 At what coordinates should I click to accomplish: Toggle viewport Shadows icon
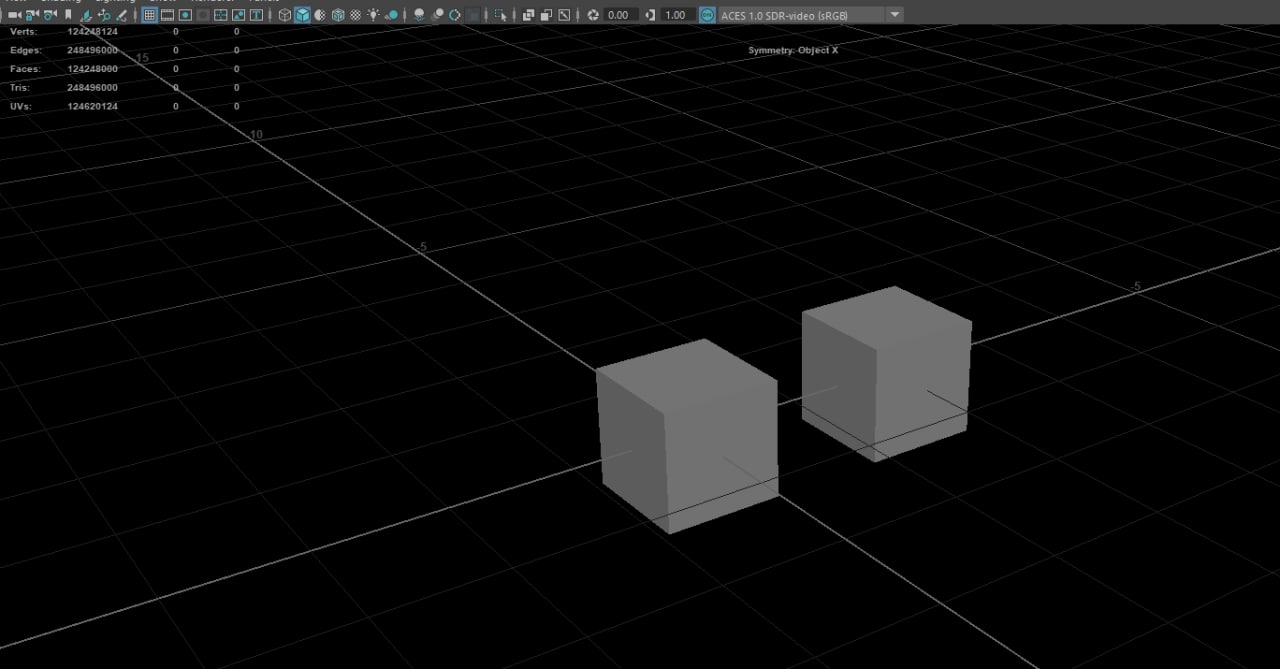tap(392, 15)
